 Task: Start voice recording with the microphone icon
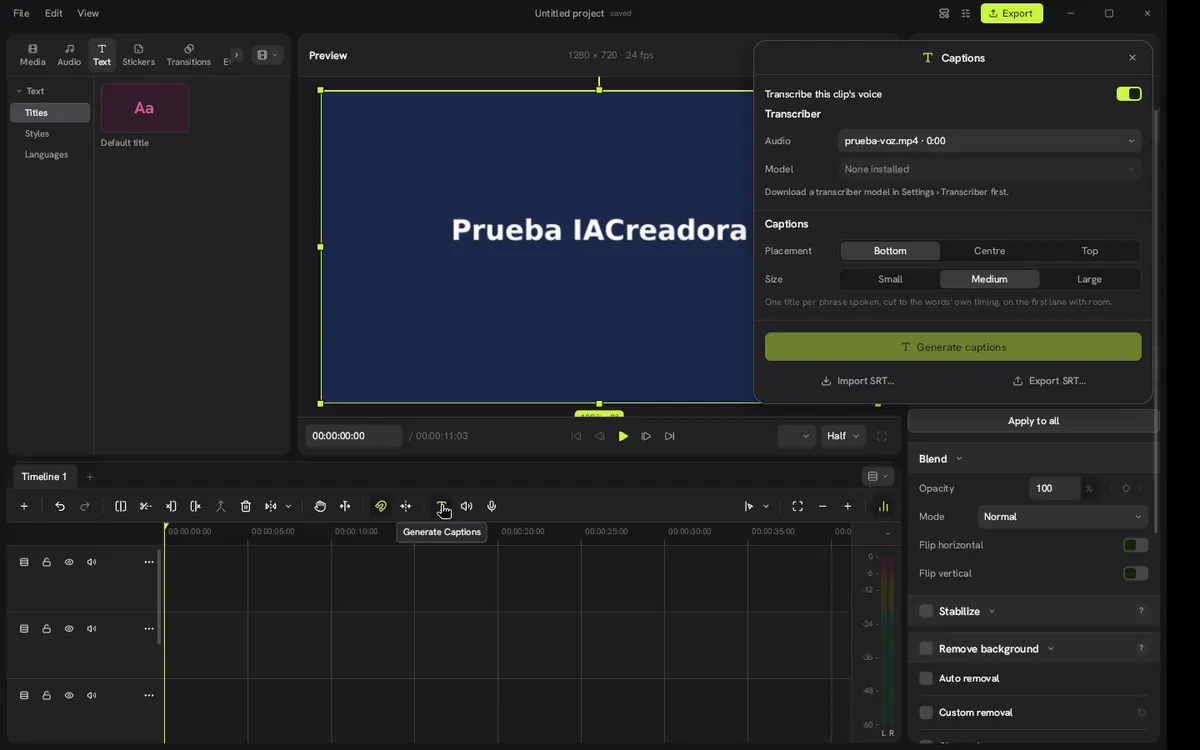click(492, 506)
